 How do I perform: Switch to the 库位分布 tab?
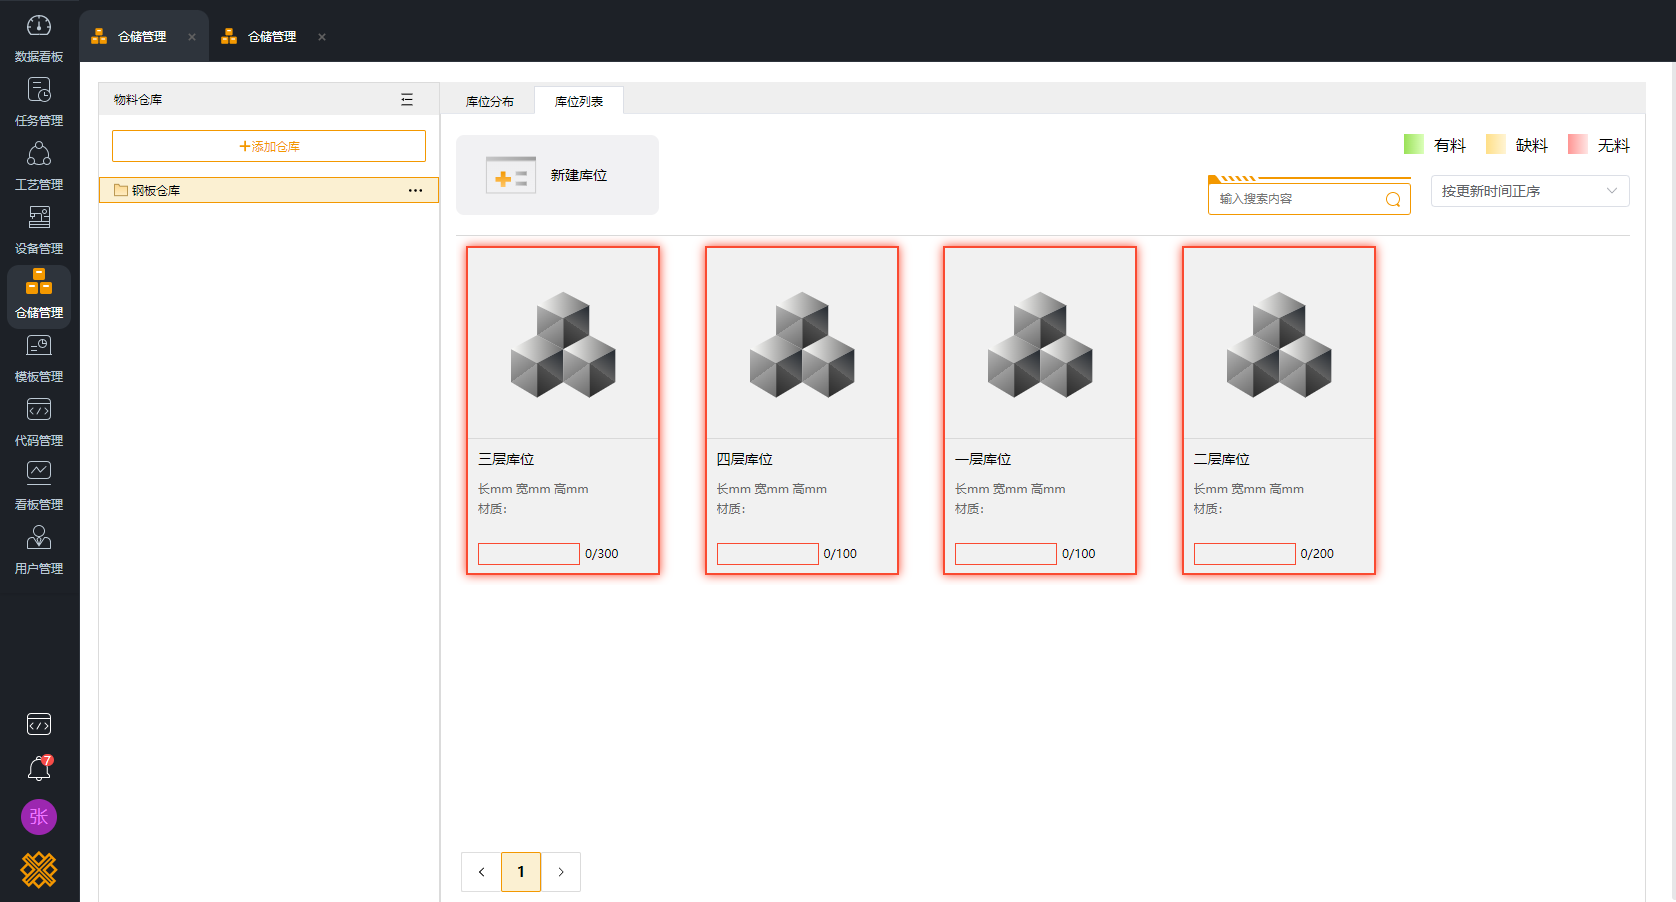pos(490,101)
